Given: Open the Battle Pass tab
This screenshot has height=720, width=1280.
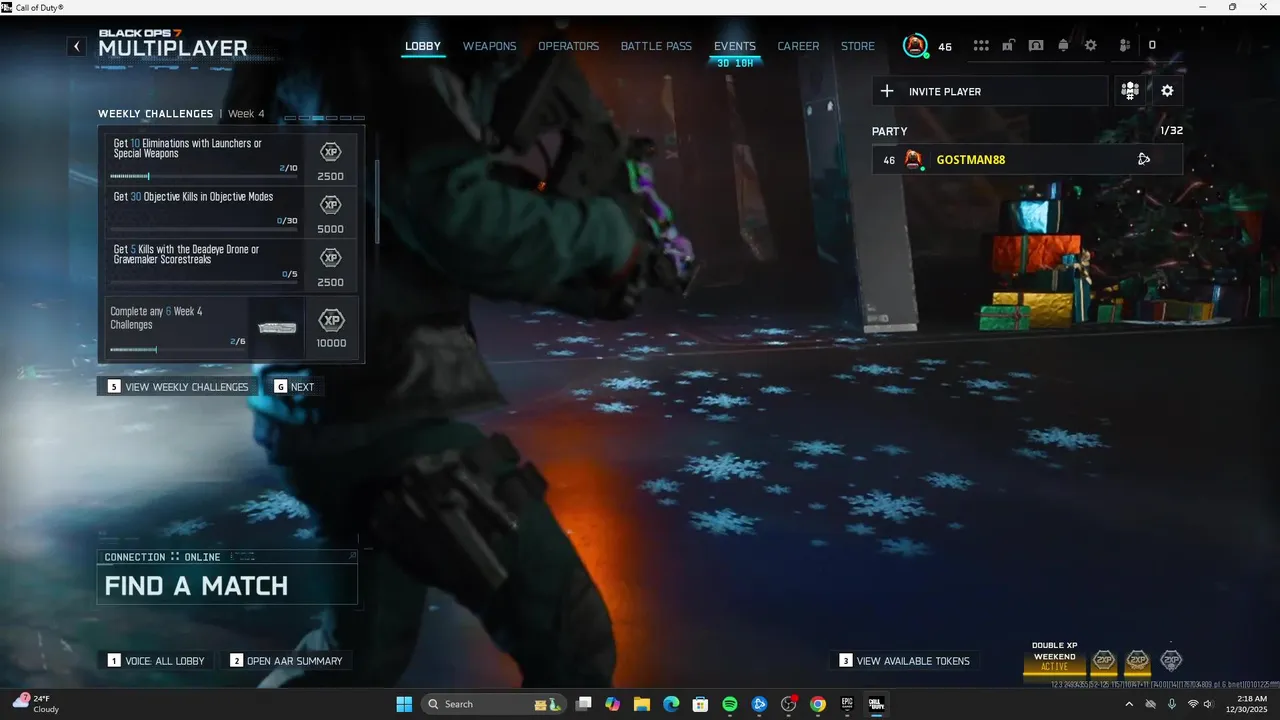Looking at the screenshot, I should click(656, 46).
